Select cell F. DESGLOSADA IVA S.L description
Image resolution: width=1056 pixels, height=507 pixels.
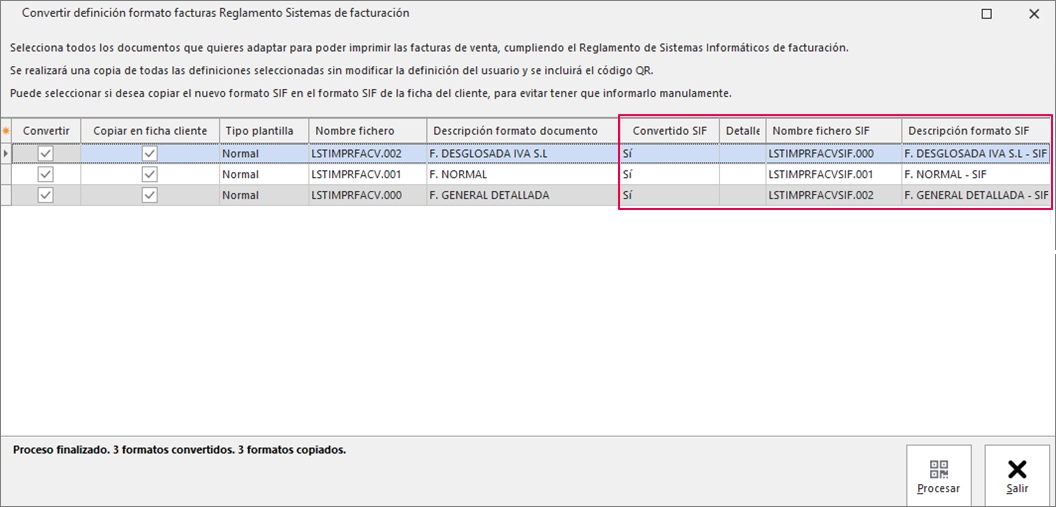(523, 154)
